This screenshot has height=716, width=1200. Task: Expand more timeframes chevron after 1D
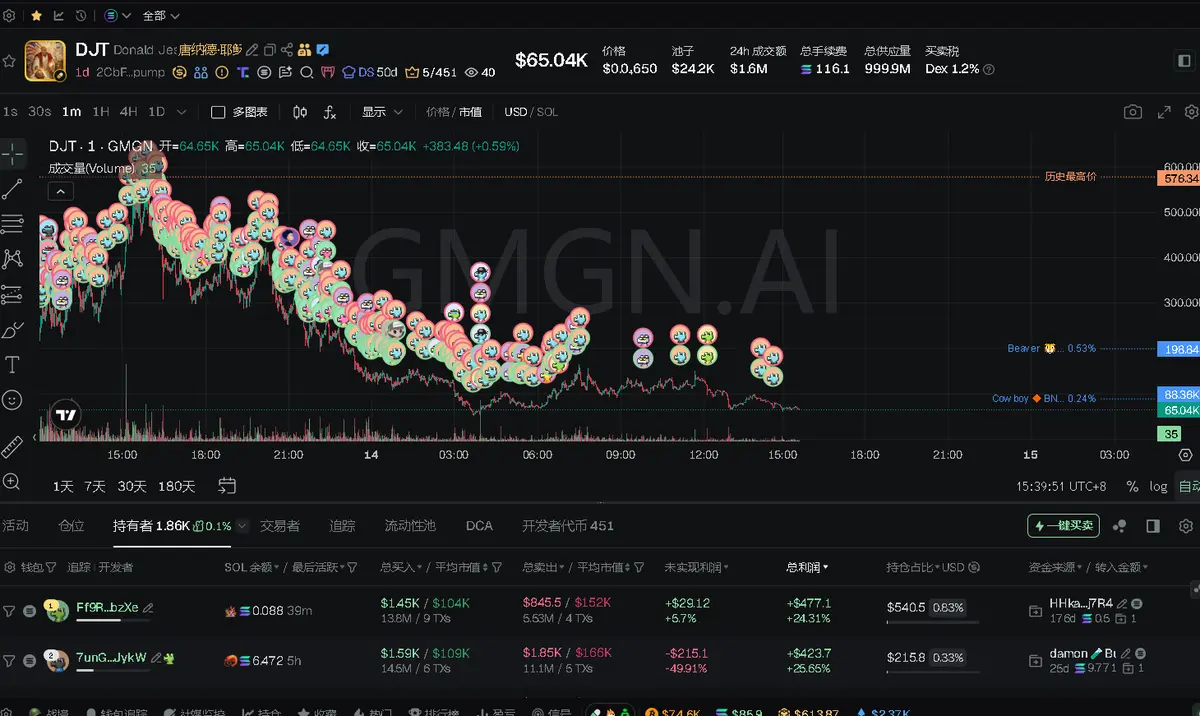(181, 112)
